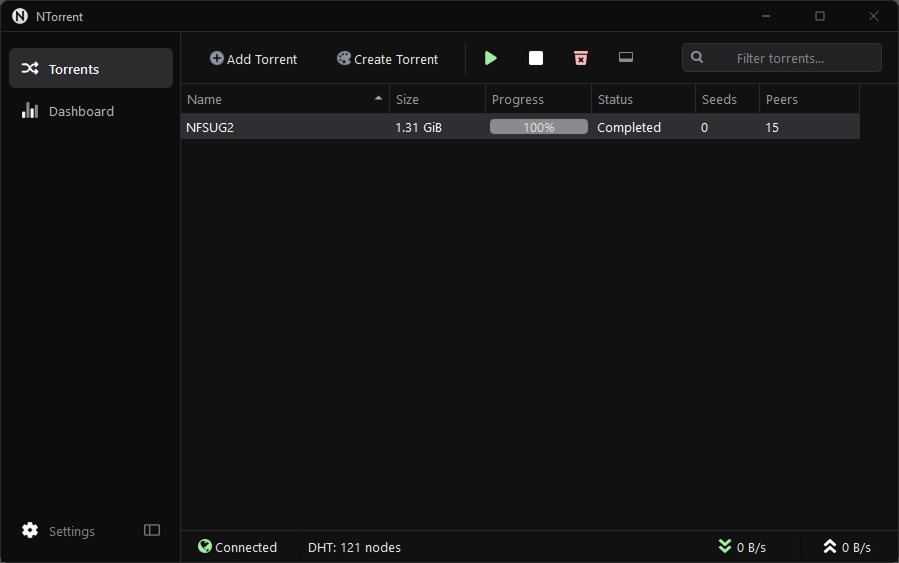Screen dimensions: 899x563
Task: Open Settings from the sidebar
Action: pyautogui.click(x=58, y=531)
